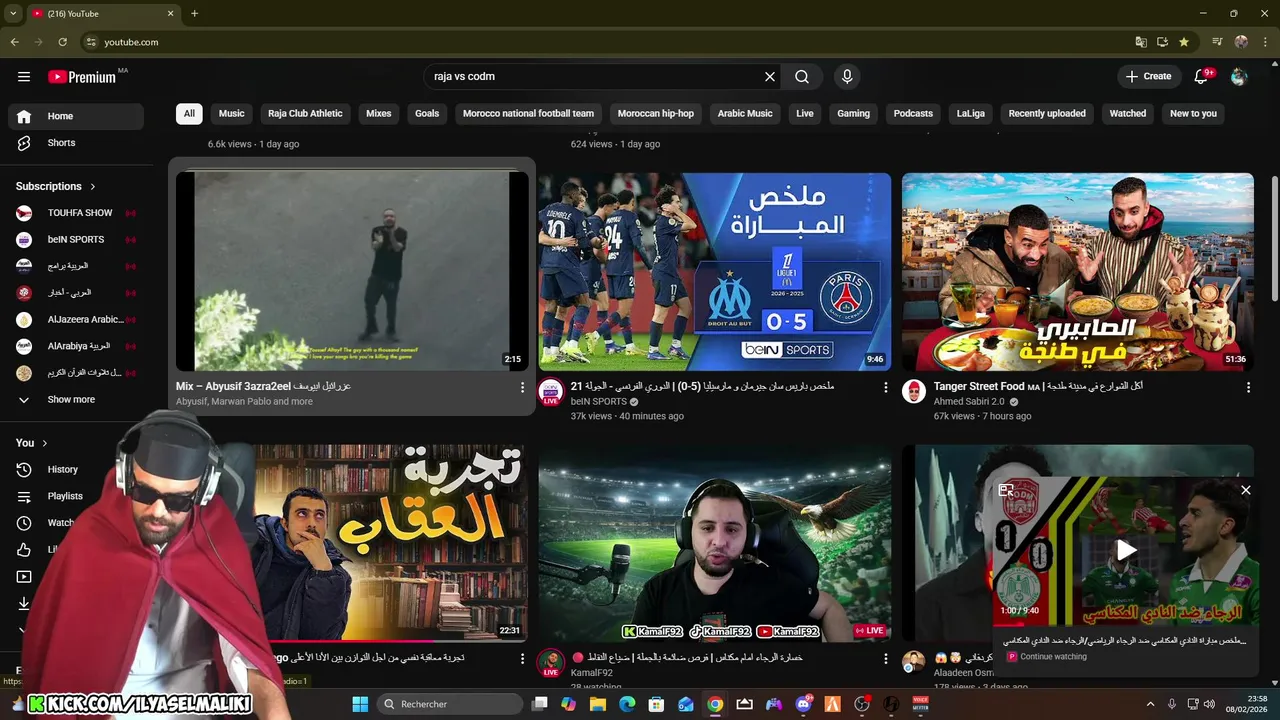
Task: Select the Mixes filter chip
Action: (x=379, y=113)
